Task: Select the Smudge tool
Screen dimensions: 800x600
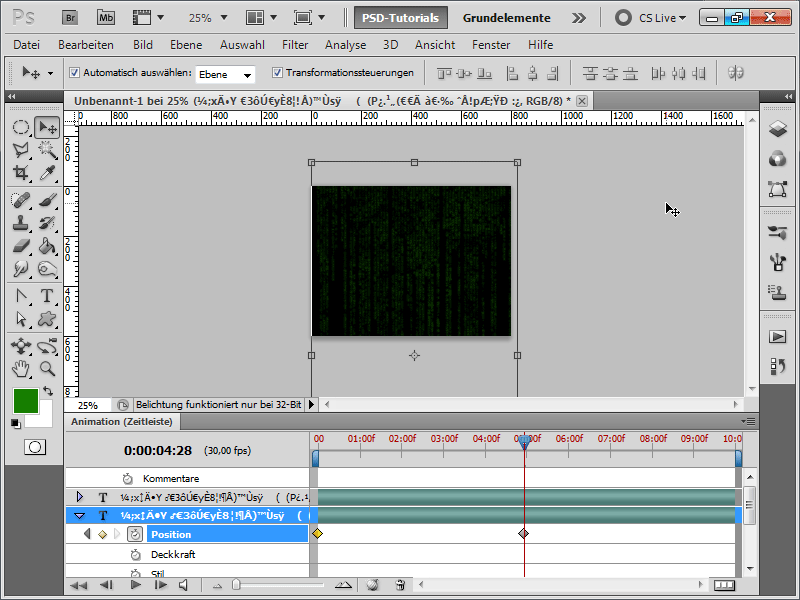Action: 20,268
